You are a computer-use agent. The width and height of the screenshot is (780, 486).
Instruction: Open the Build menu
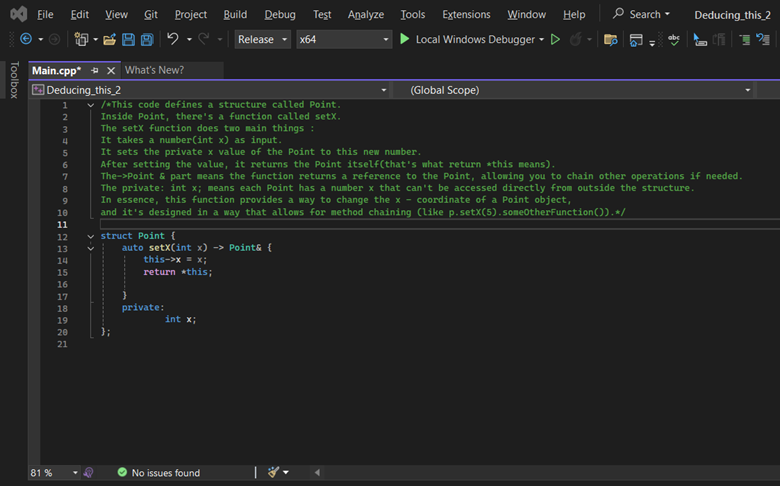pyautogui.click(x=235, y=14)
